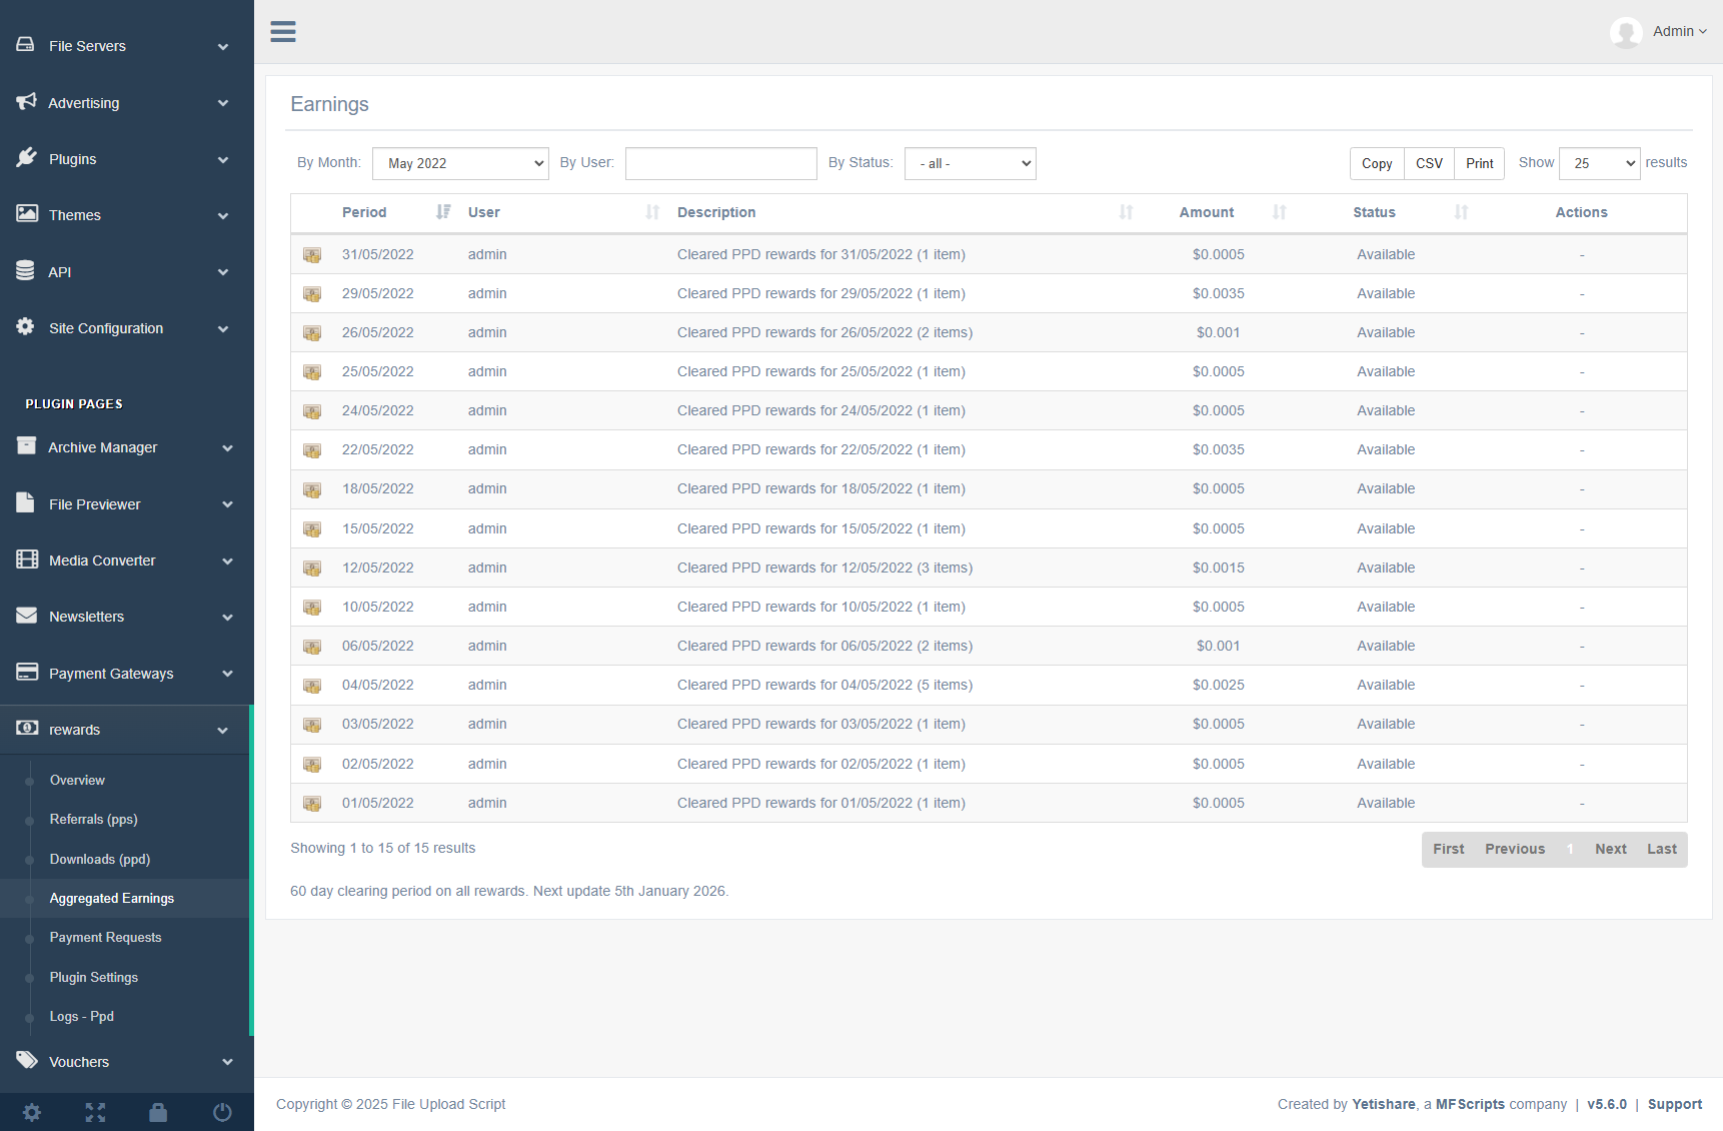This screenshot has height=1131, width=1723.
Task: Click the row icon for 31/05/2022 earnings
Action: (312, 255)
